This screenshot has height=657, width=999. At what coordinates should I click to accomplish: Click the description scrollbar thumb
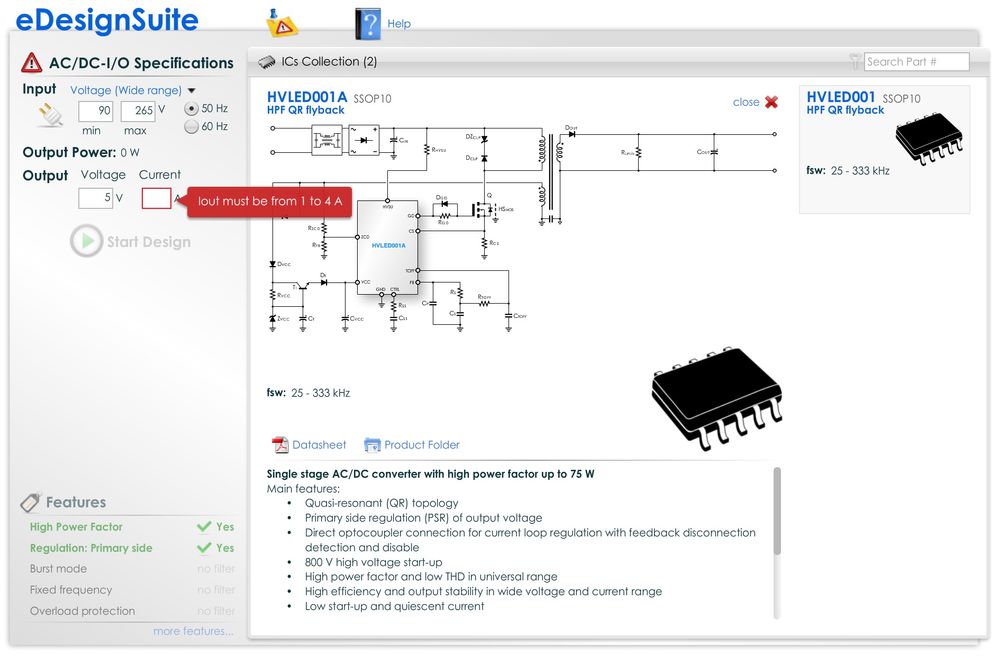point(777,511)
